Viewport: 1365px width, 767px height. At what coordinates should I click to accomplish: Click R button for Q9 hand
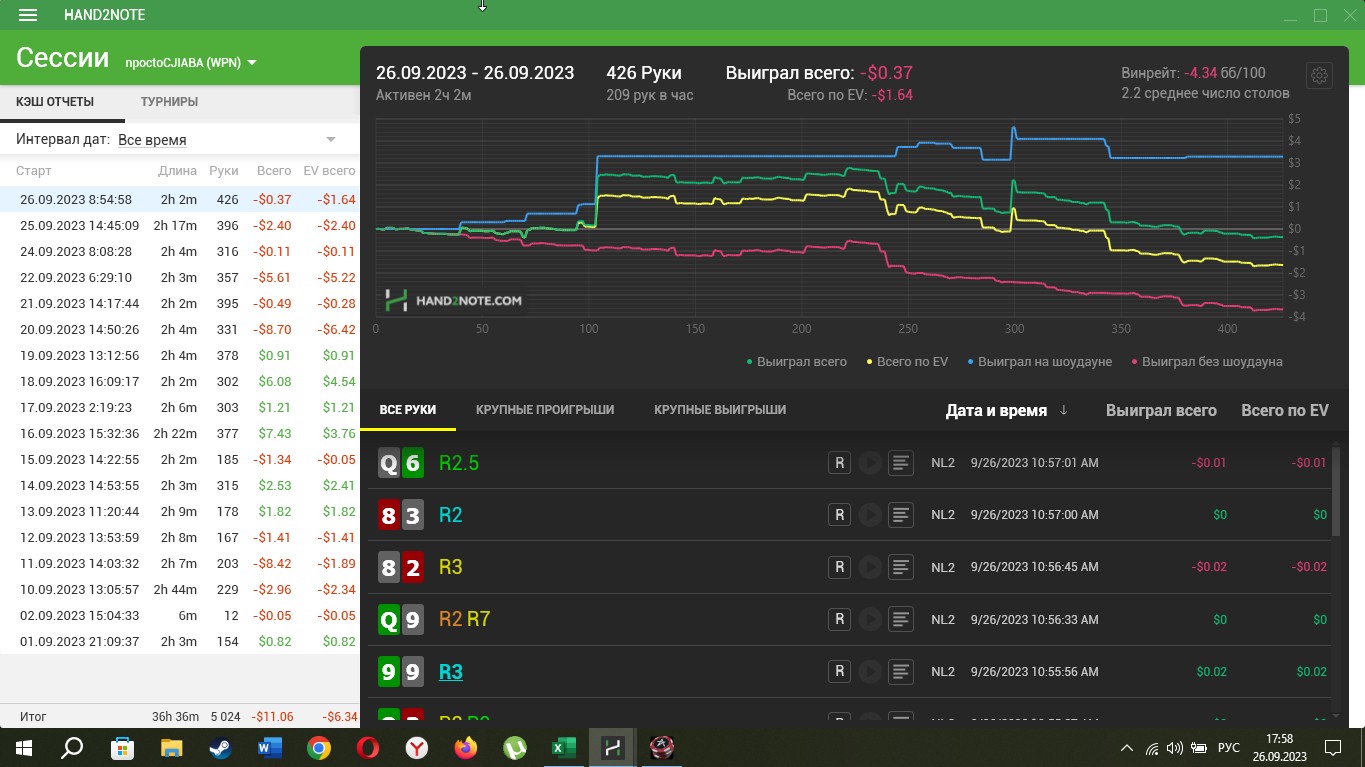pos(840,619)
